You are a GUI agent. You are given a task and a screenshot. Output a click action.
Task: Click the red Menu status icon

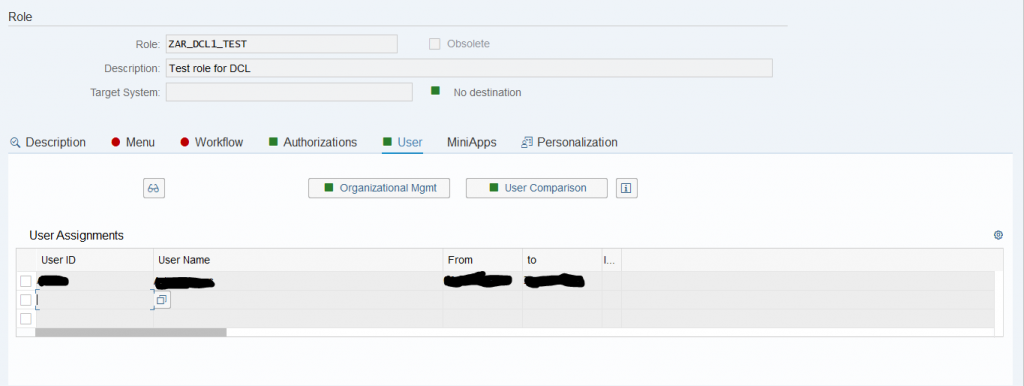pos(116,142)
